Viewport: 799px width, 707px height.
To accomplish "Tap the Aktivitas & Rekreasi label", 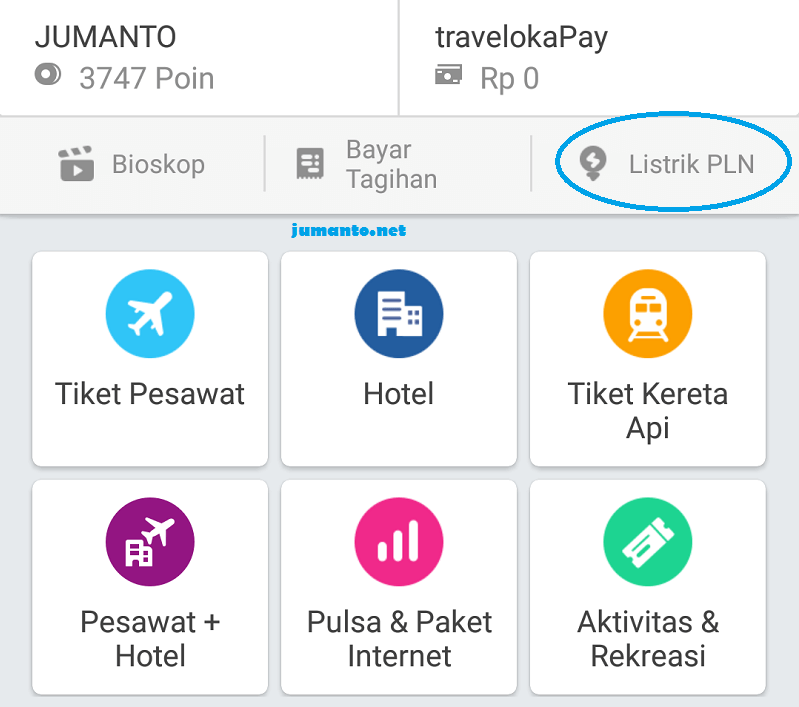I will coord(648,639).
